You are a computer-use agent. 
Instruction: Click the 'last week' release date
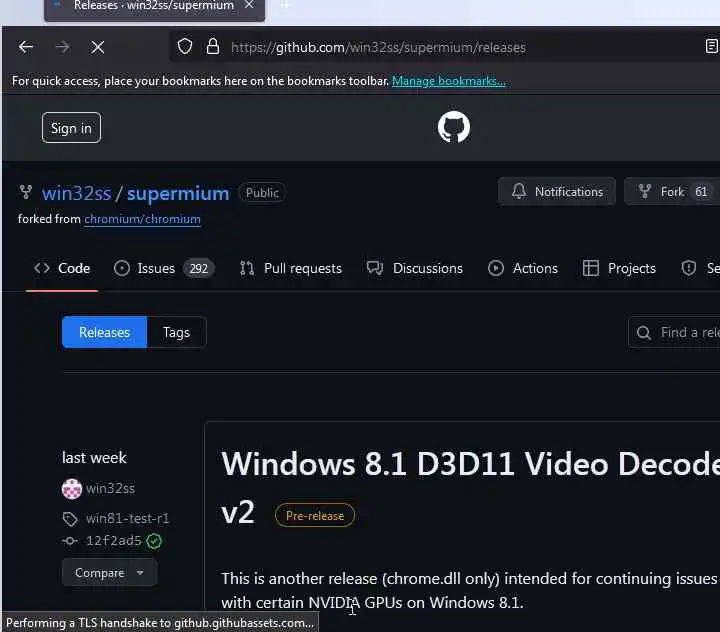click(x=94, y=457)
